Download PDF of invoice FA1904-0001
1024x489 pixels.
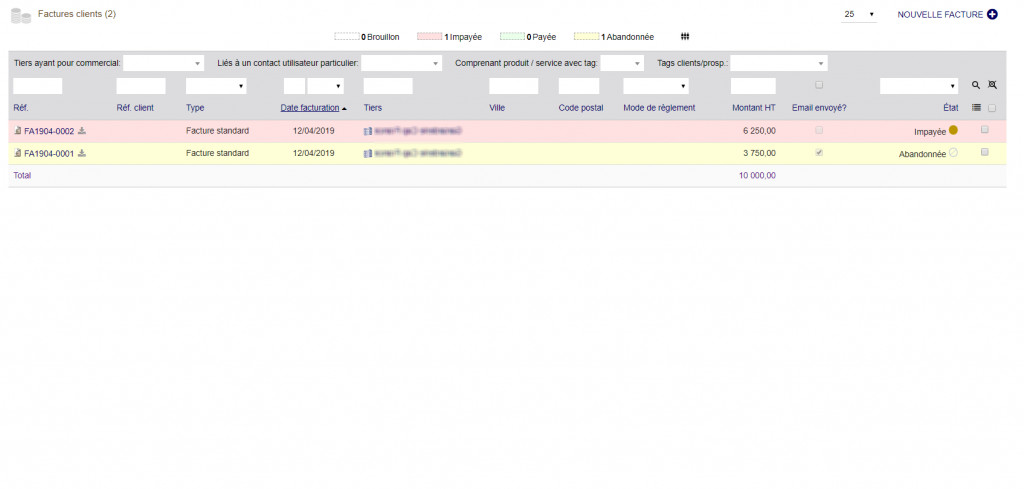coord(82,153)
